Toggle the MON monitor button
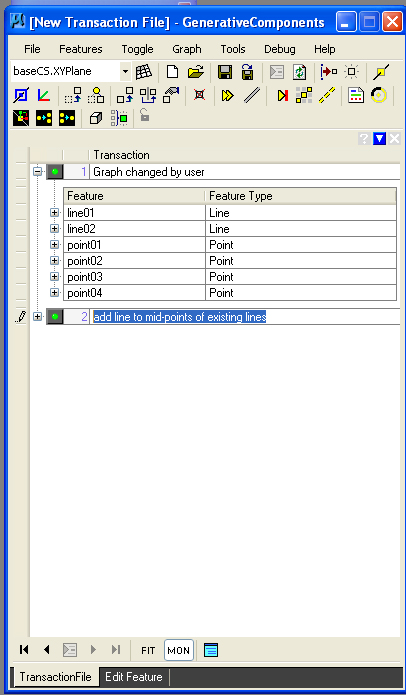 [x=179, y=650]
